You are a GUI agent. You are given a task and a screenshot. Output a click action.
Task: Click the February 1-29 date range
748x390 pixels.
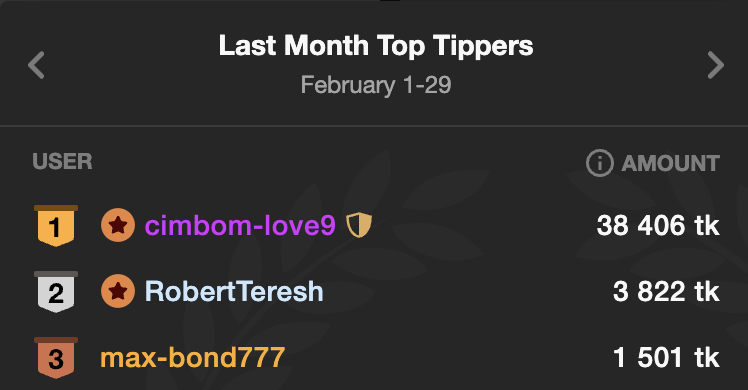pos(376,85)
